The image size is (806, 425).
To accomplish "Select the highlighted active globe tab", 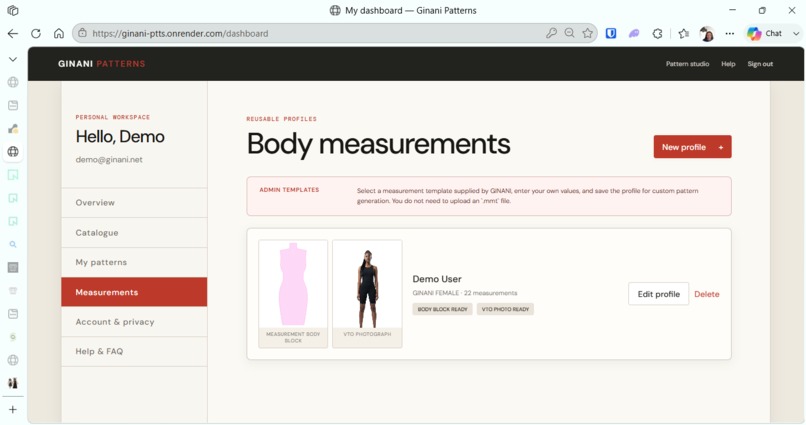I will point(13,152).
